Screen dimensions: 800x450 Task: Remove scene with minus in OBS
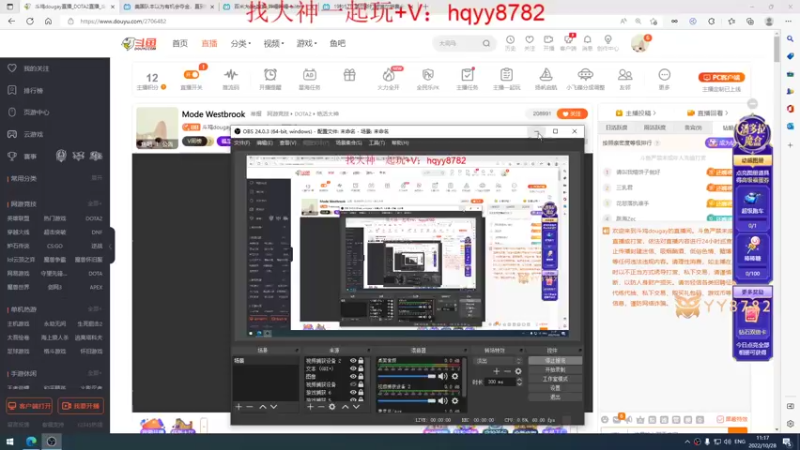249,407
